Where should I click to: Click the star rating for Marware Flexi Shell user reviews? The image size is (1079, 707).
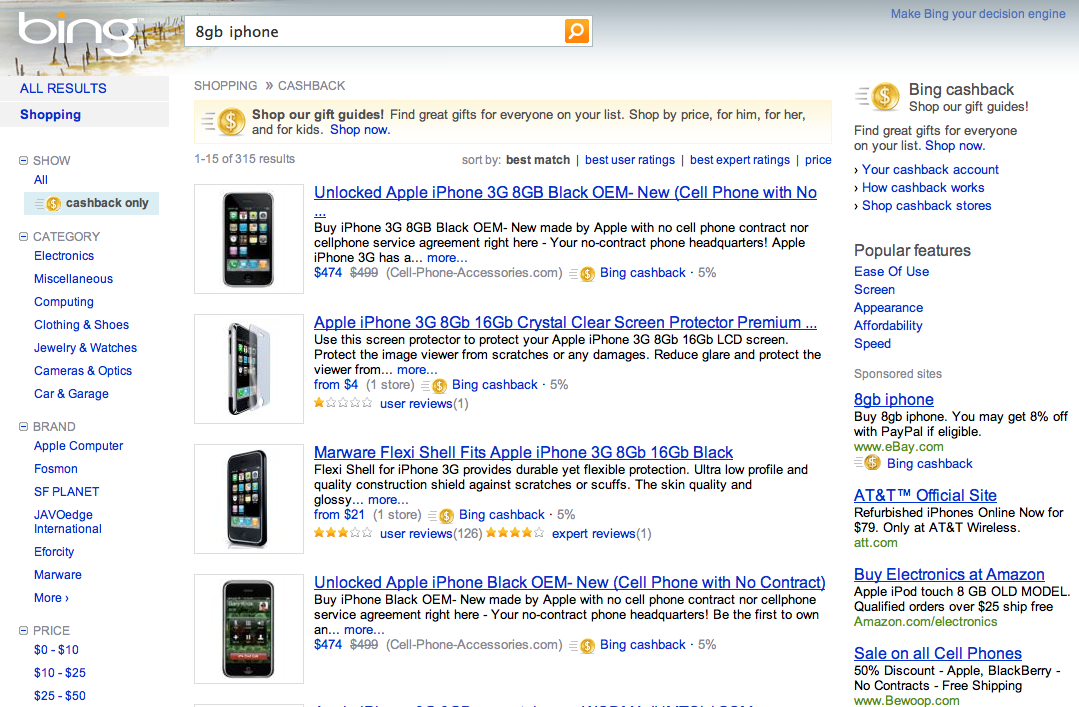[343, 534]
